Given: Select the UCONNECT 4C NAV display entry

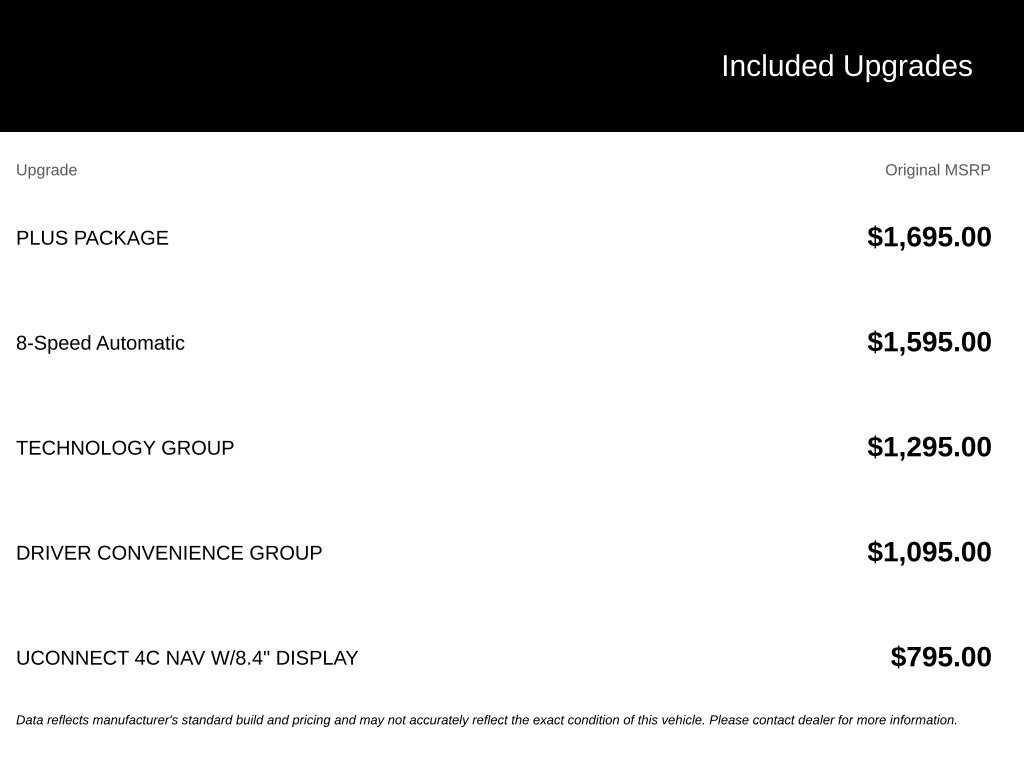Looking at the screenshot, I should pyautogui.click(x=187, y=658).
